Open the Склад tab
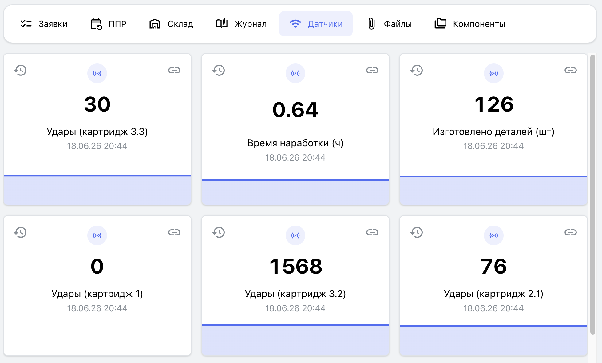Screen dimensions: 602x363 click(171, 24)
